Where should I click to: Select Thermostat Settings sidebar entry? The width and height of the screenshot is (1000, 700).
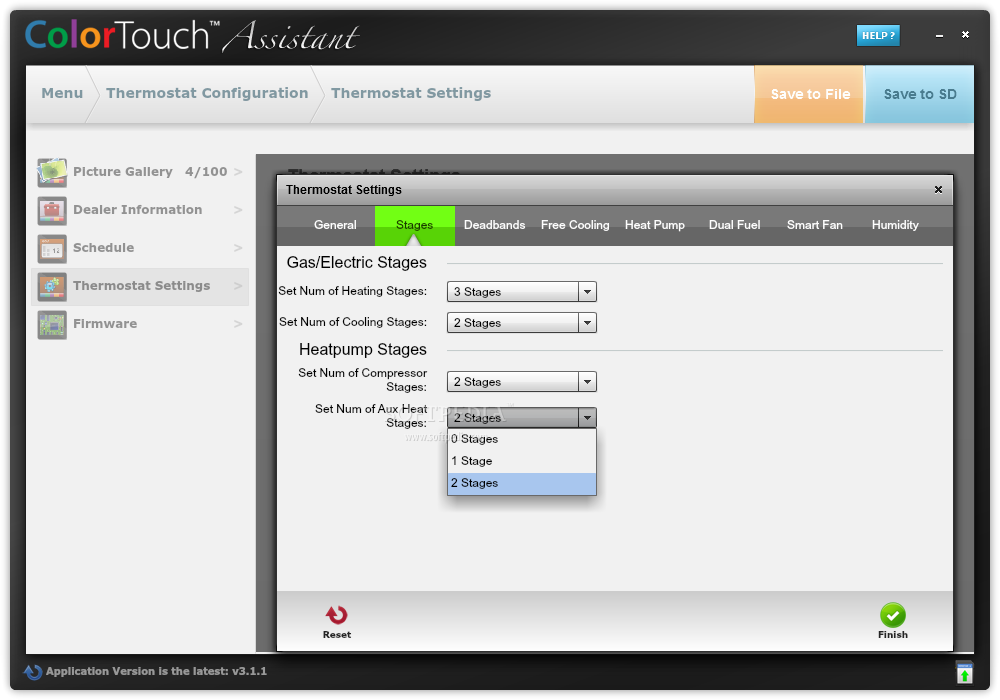(x=140, y=286)
